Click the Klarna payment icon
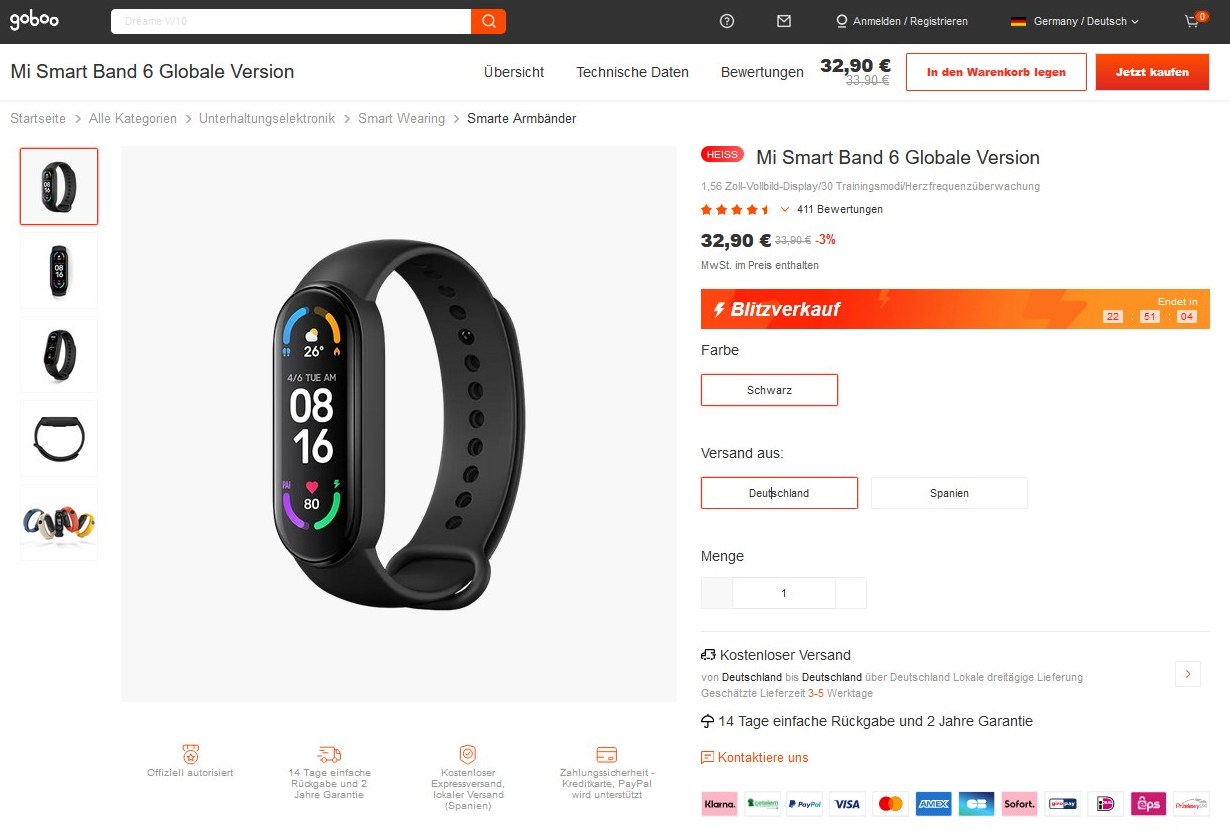 pos(719,803)
